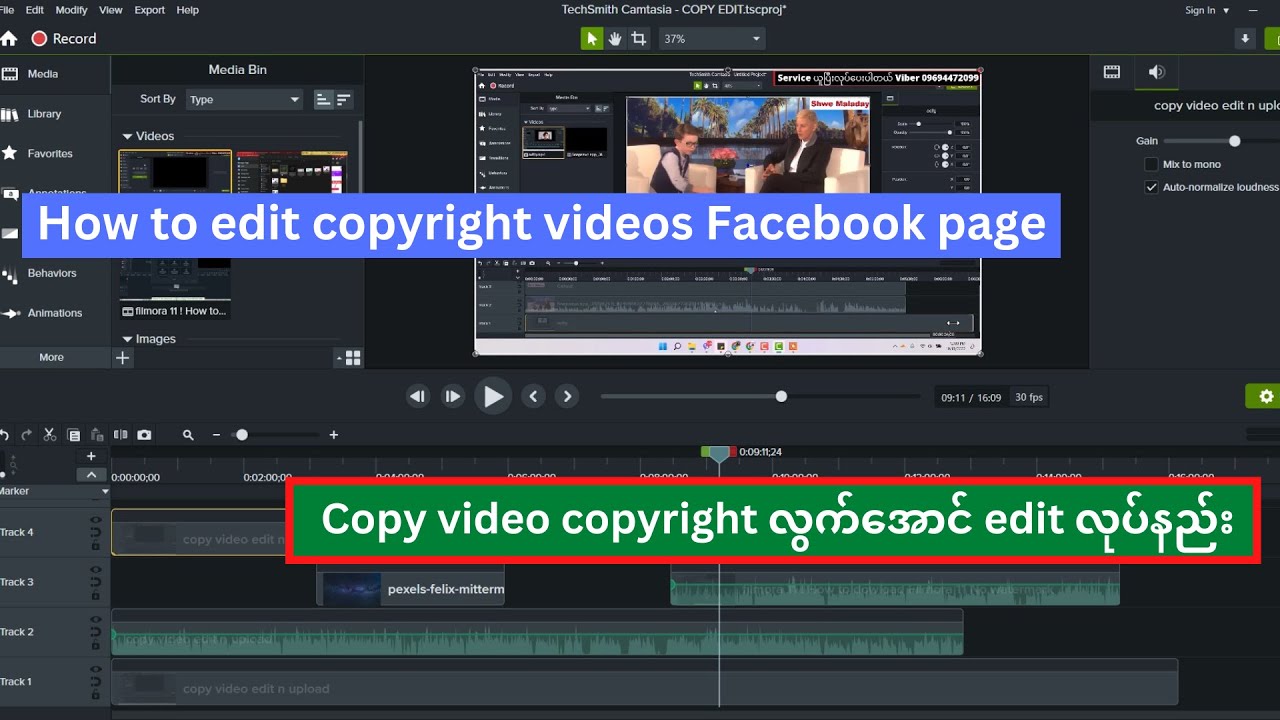Screen dimensions: 1280x720
Task: Split the clip at playhead
Action: (121, 435)
